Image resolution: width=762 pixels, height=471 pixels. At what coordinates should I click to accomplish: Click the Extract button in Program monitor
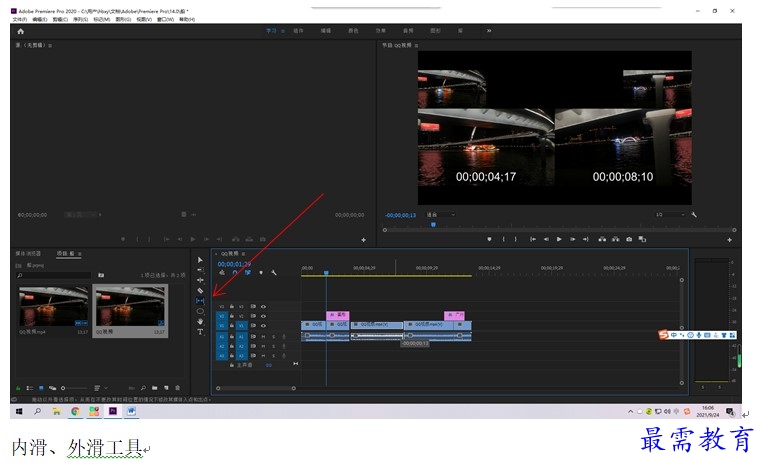pyautogui.click(x=616, y=239)
